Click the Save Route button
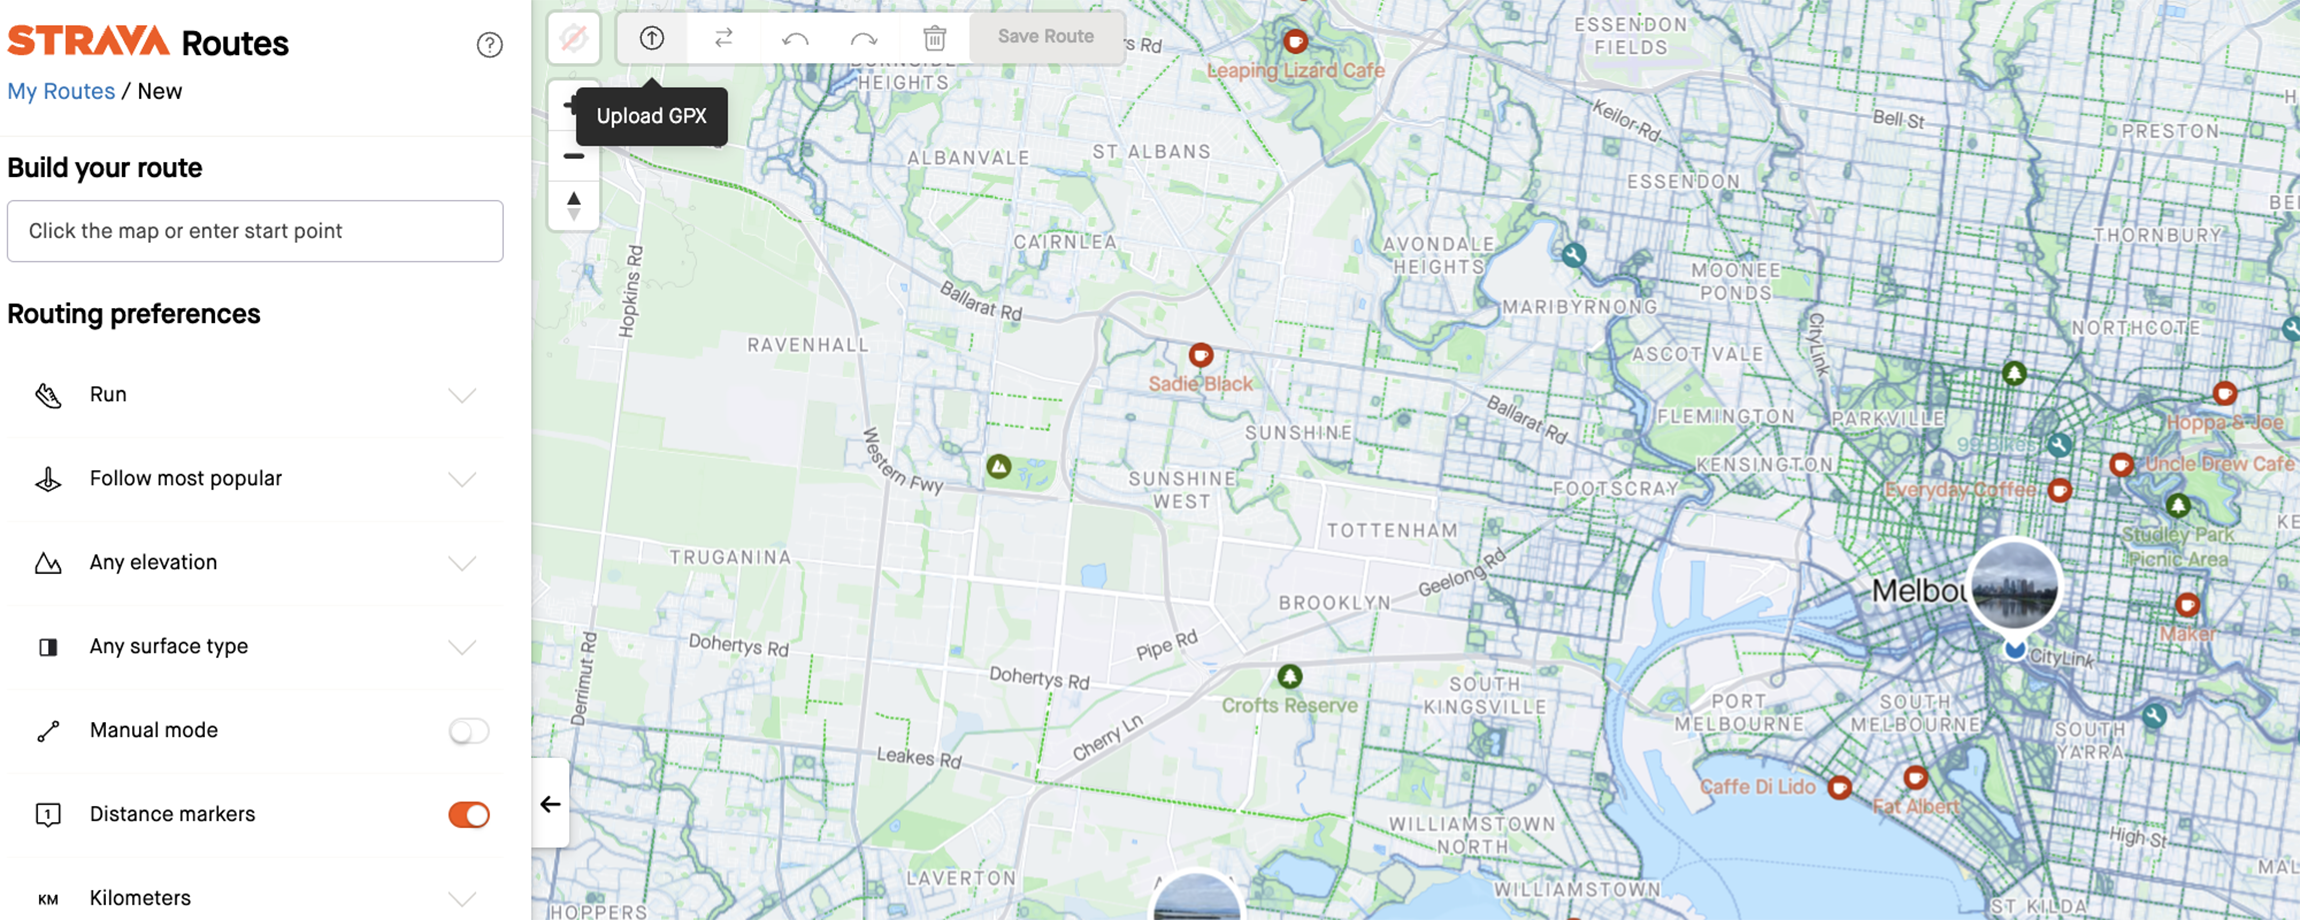The image size is (2300, 920). (1046, 37)
